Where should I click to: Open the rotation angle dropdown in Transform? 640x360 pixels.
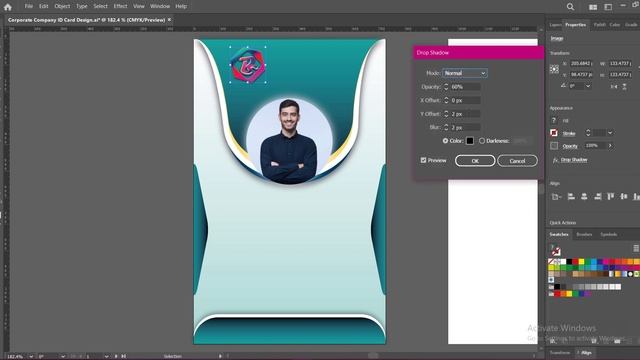588,86
